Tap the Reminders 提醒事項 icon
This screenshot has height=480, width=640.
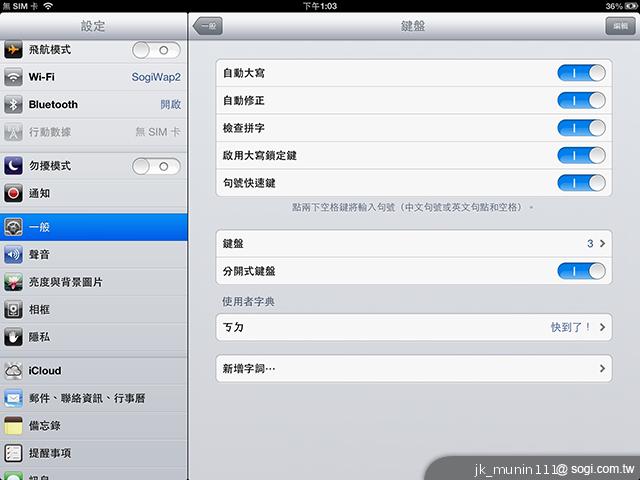click(13, 453)
